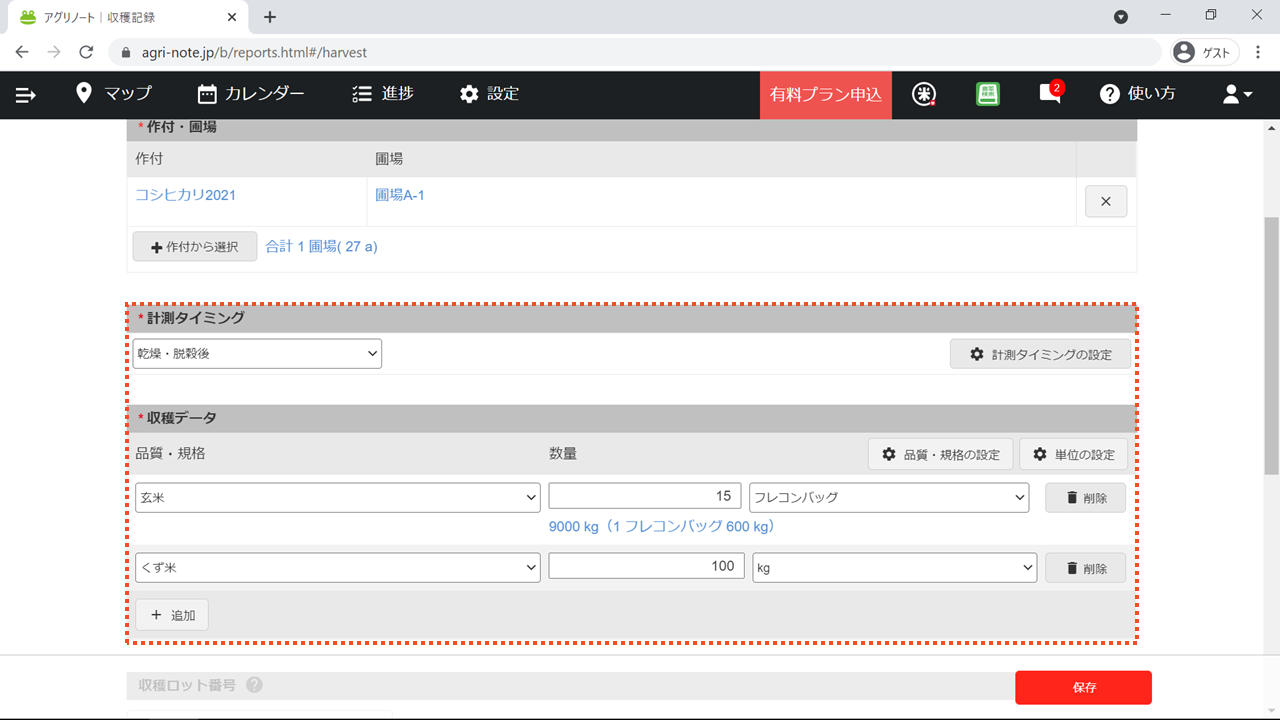The width and height of the screenshot is (1280, 720).
Task: Expand the 玄米 quality dropdown
Action: tap(338, 497)
